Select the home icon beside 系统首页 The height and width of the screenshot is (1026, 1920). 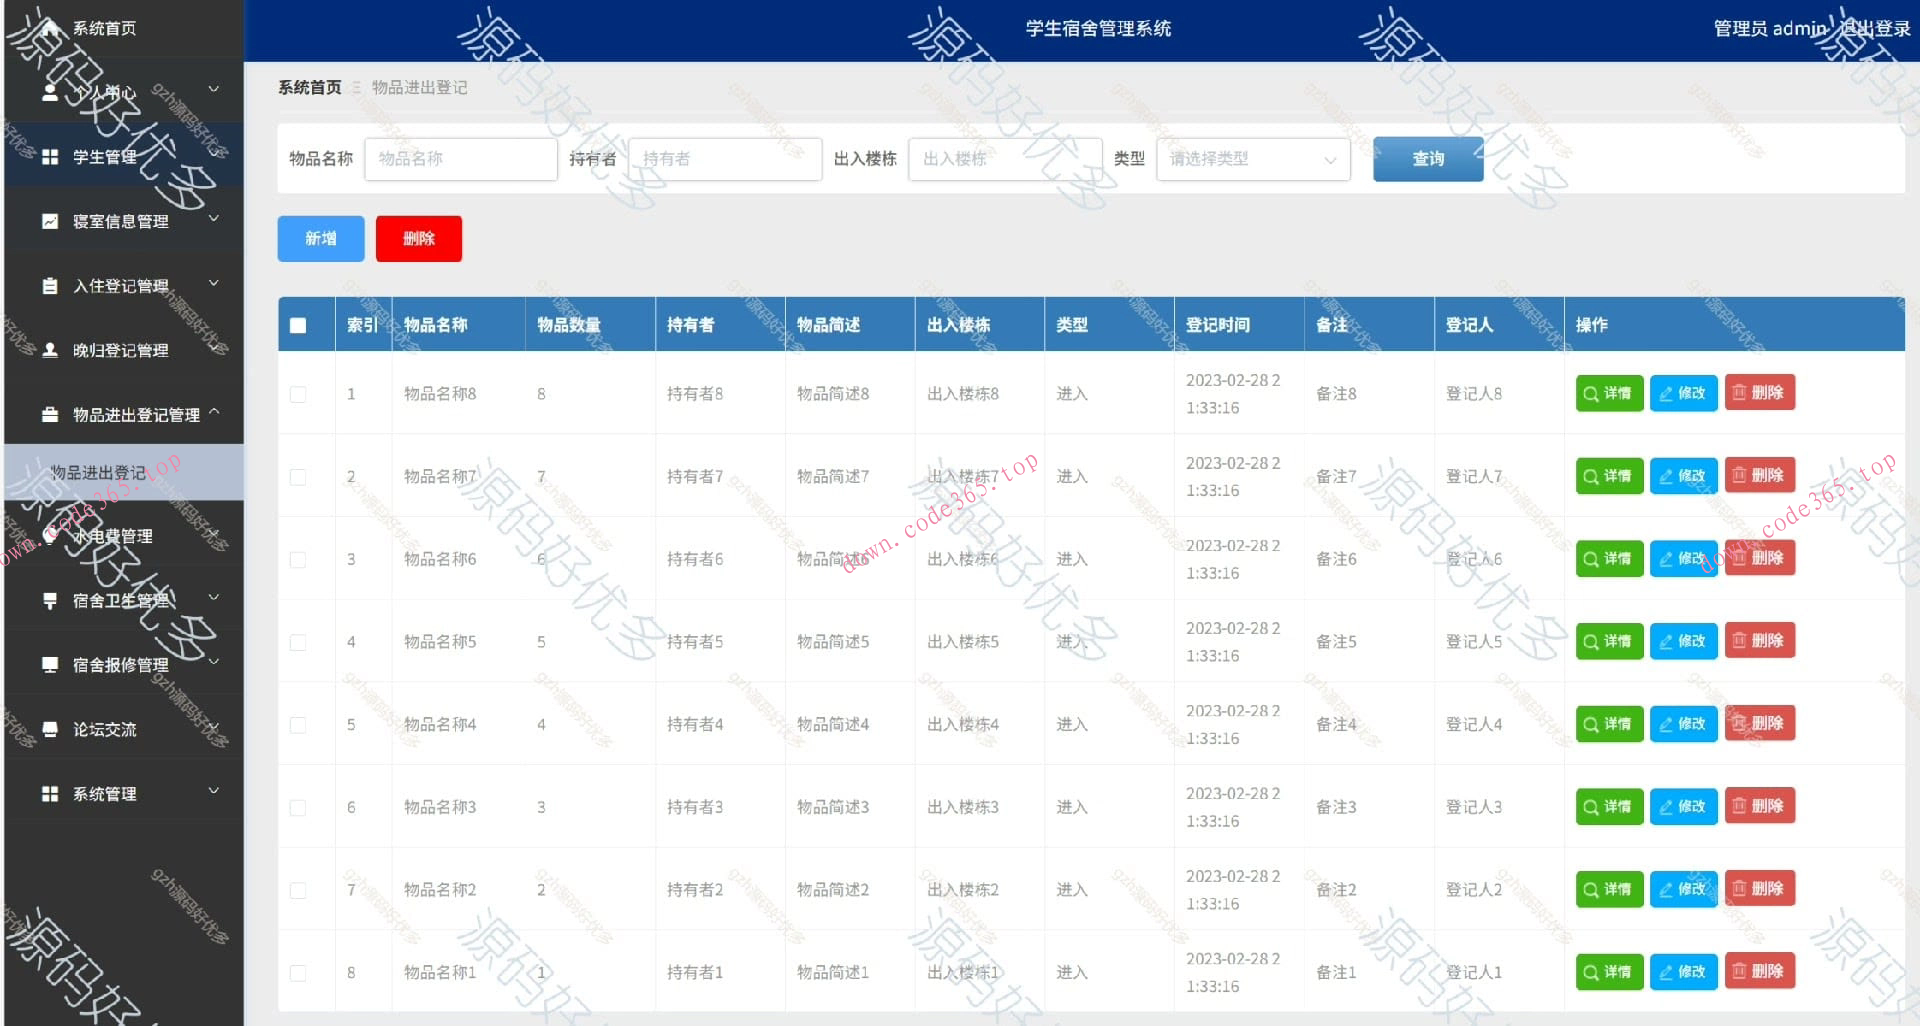pyautogui.click(x=50, y=29)
